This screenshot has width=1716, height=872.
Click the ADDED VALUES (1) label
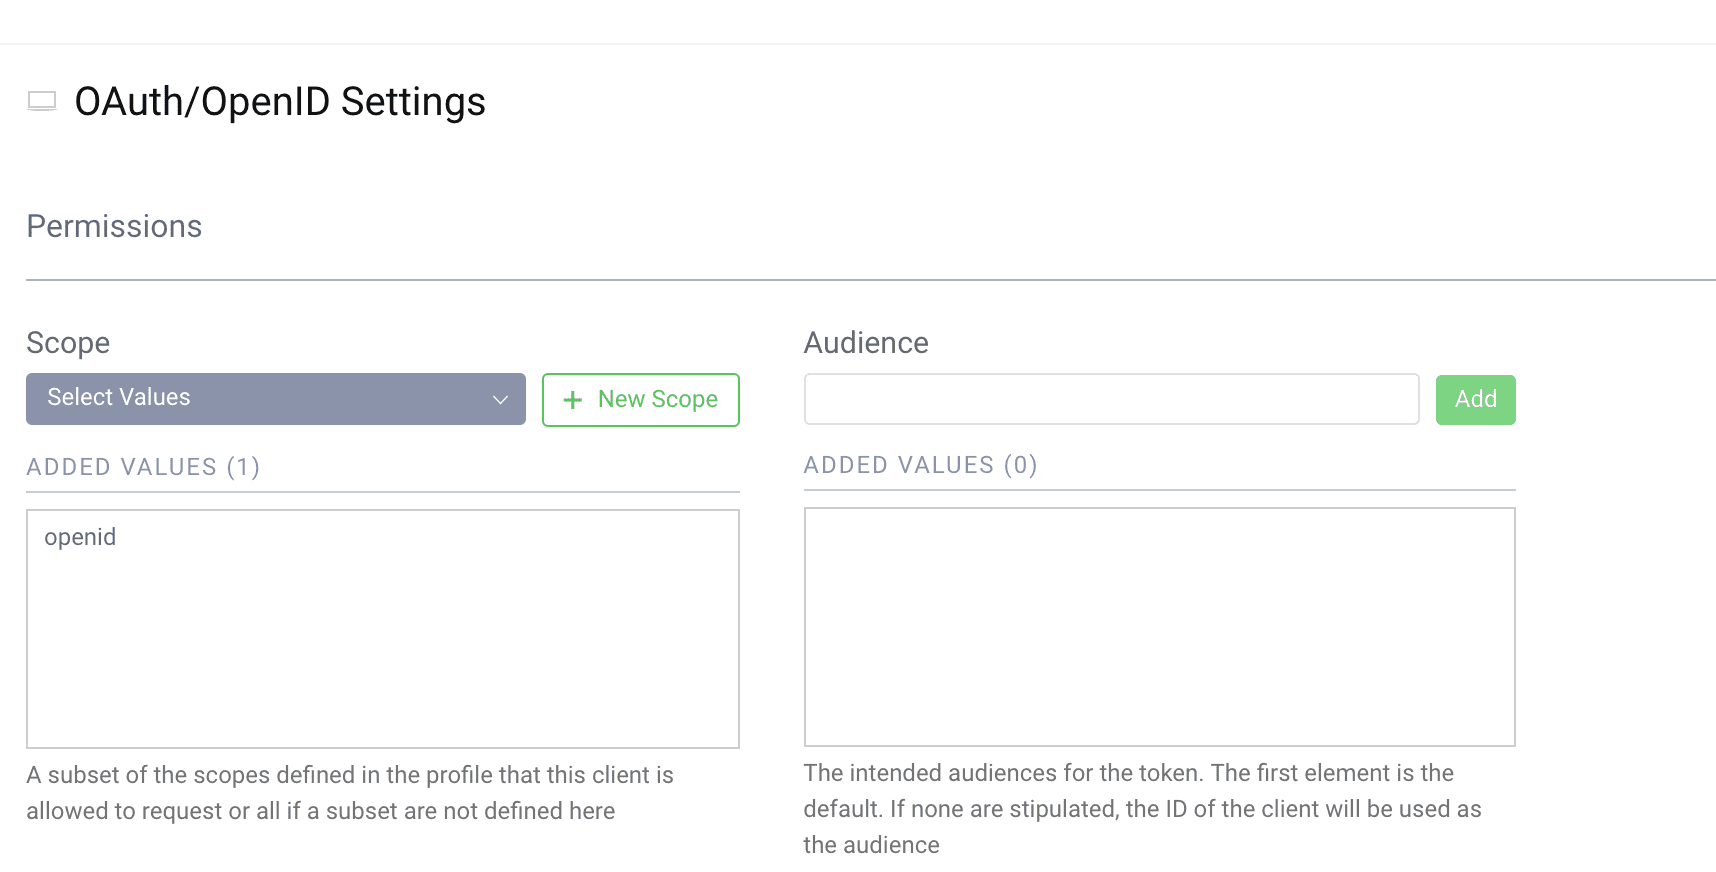pos(143,467)
